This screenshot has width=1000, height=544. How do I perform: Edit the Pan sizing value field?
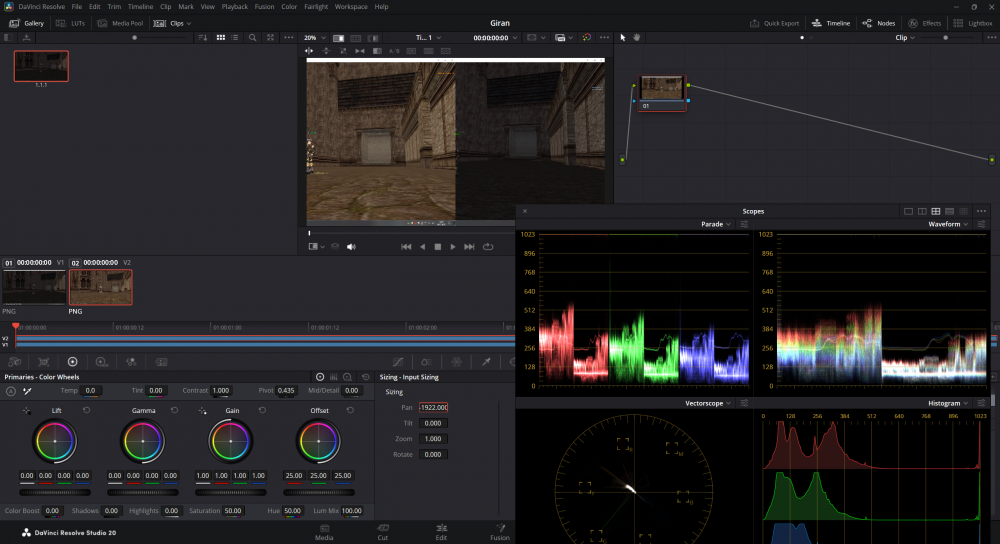(433, 408)
